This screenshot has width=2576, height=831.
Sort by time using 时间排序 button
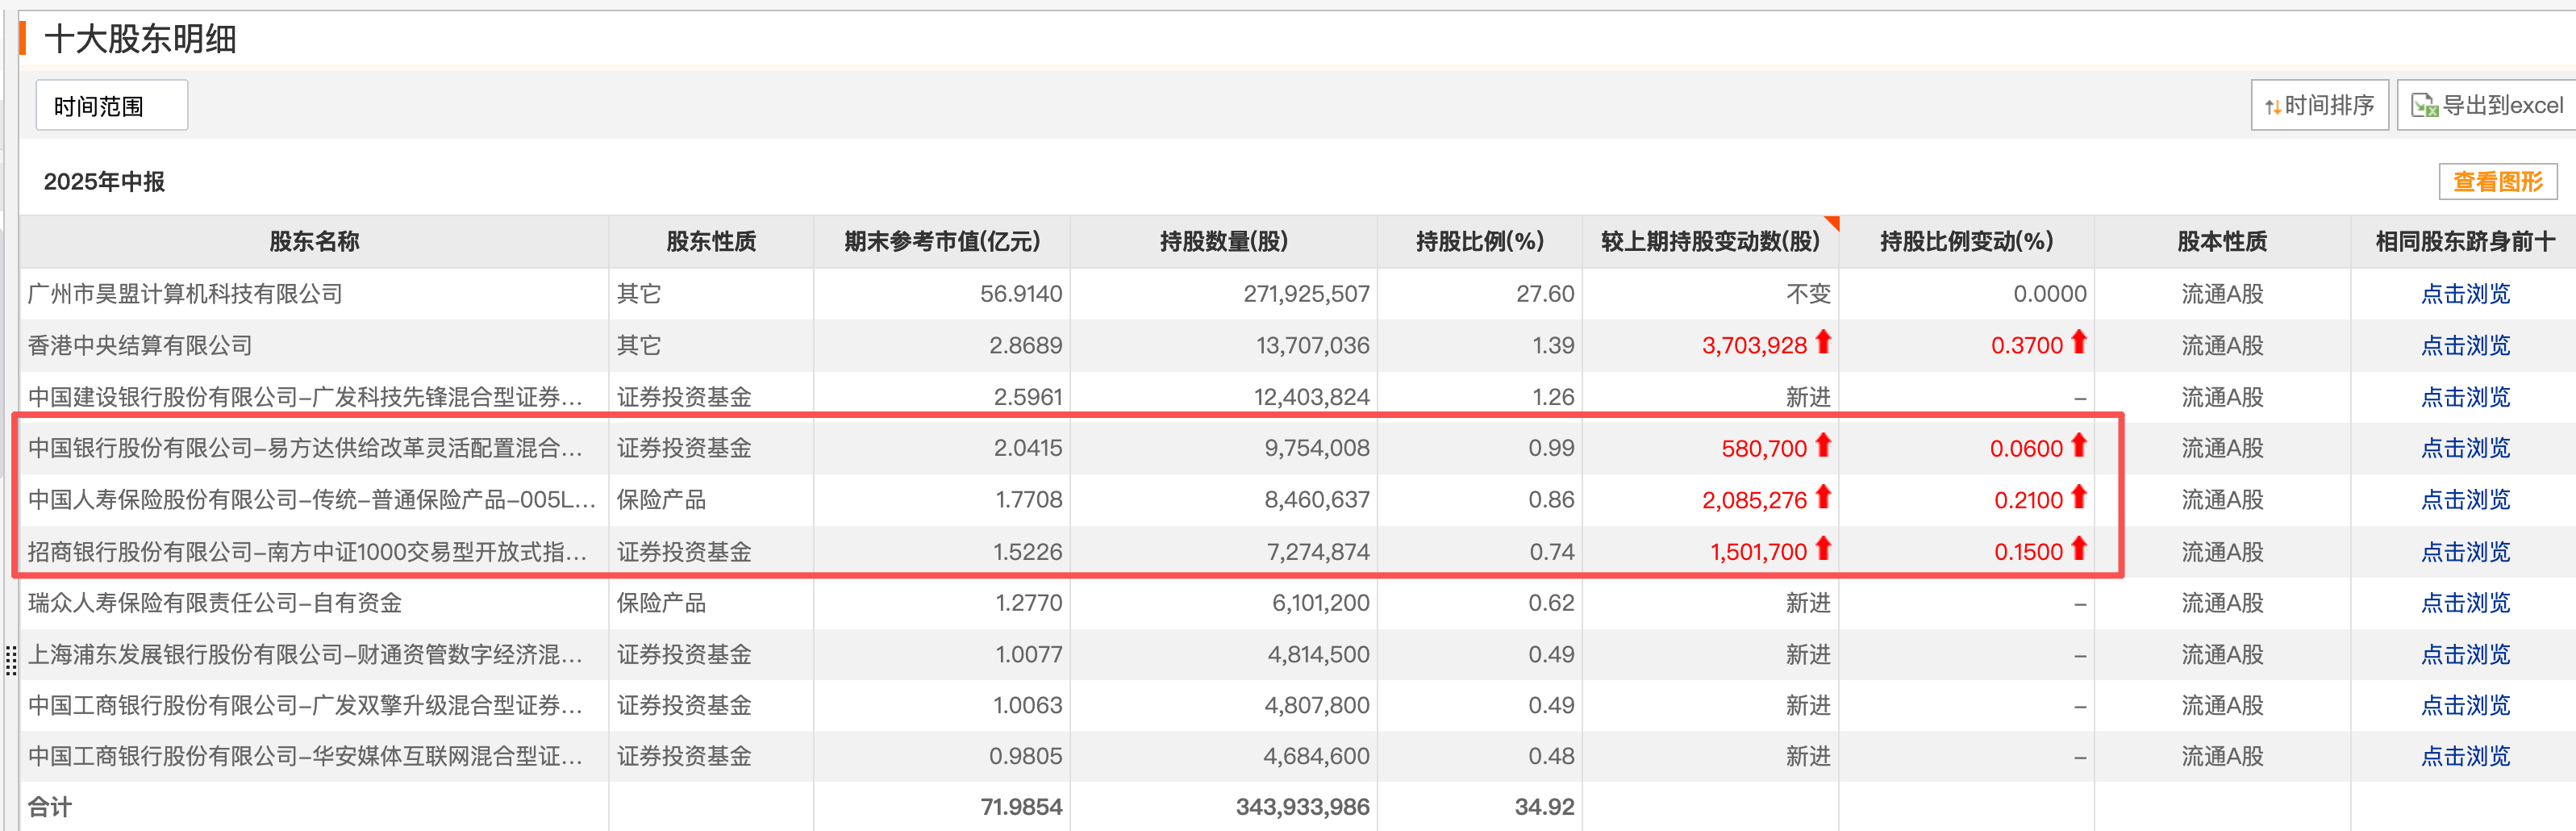[2319, 105]
